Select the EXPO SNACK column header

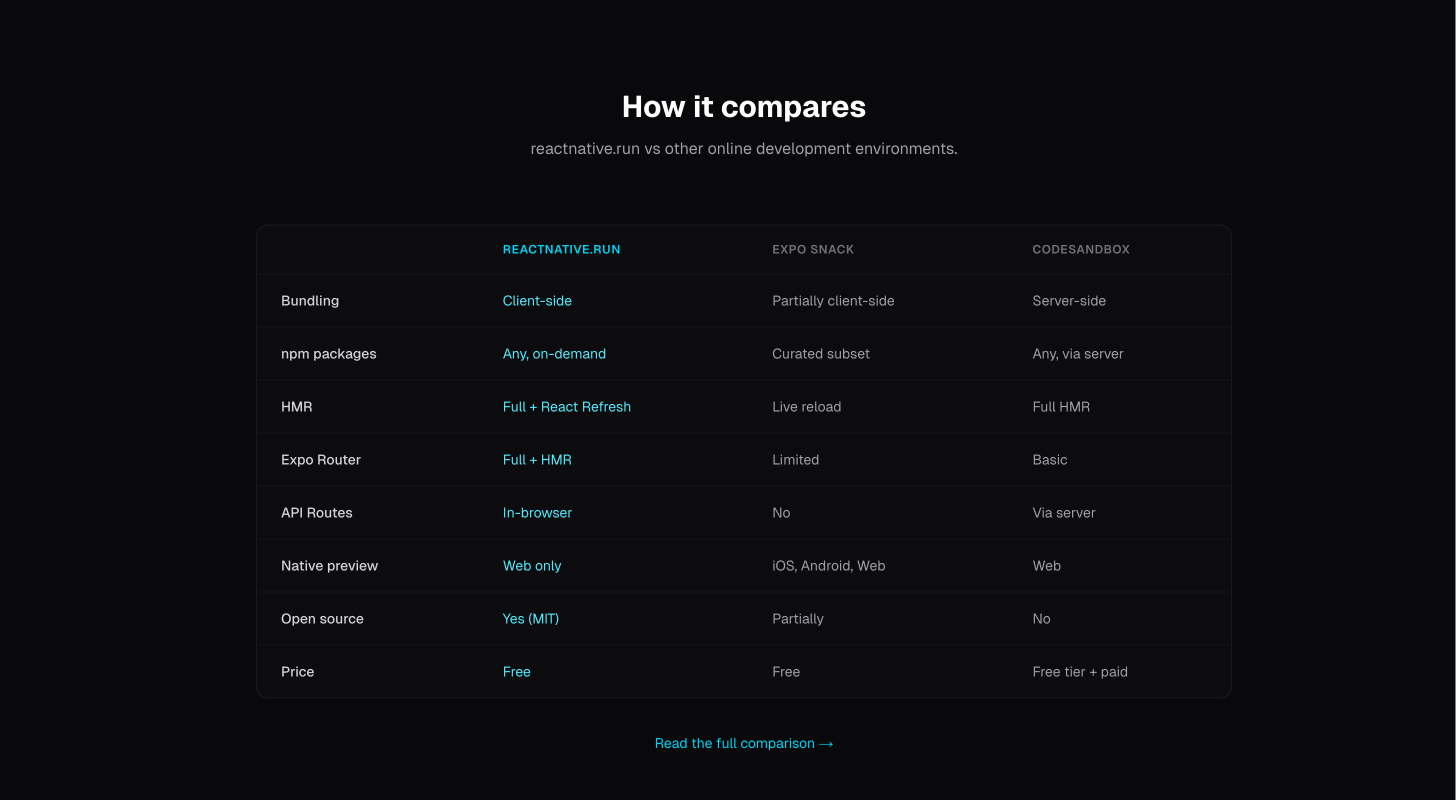click(813, 249)
